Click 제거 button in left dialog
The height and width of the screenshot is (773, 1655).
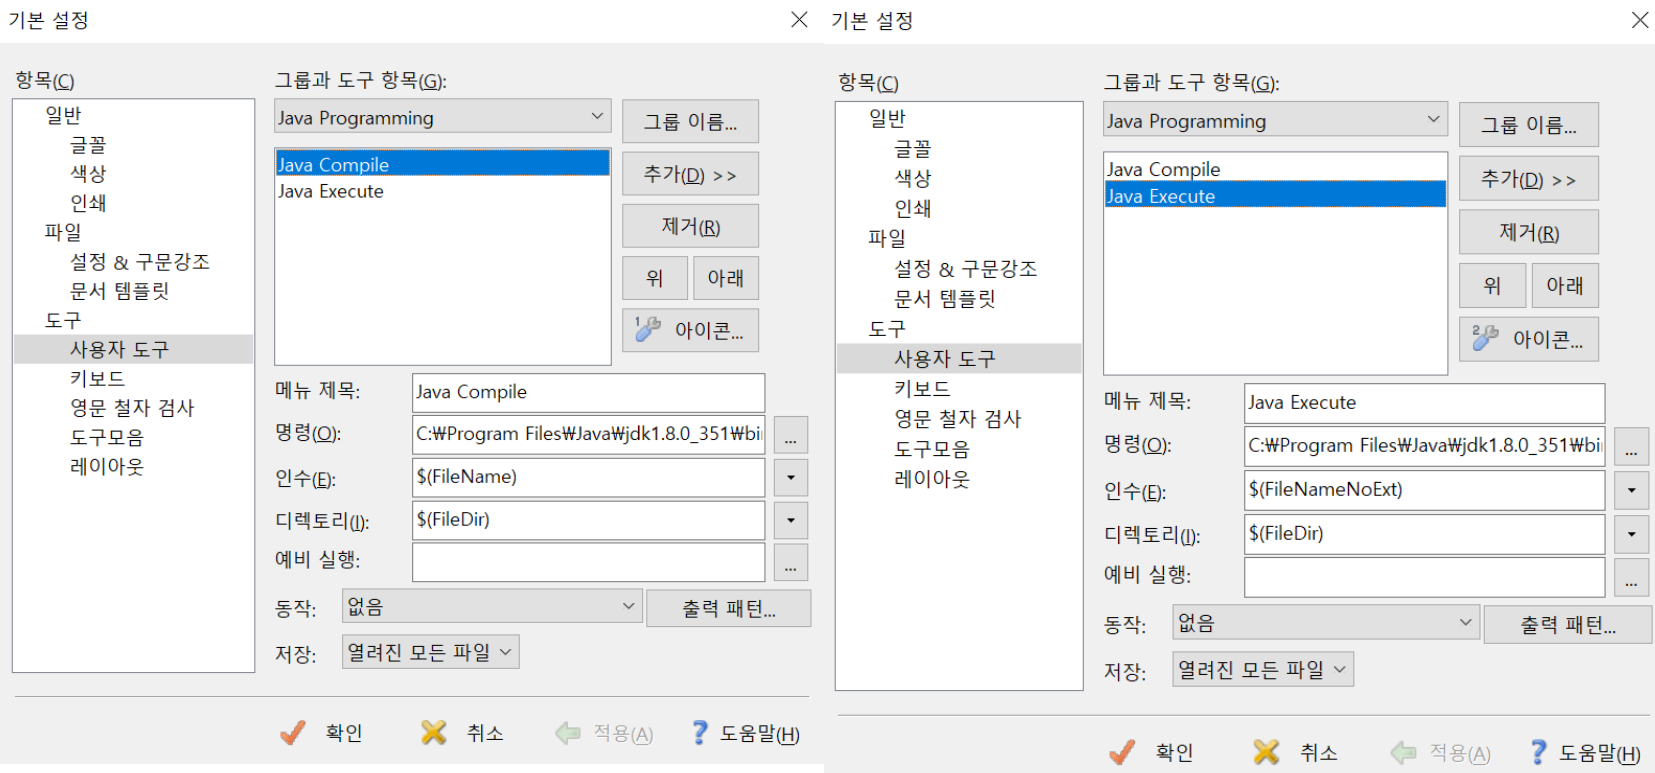[690, 226]
